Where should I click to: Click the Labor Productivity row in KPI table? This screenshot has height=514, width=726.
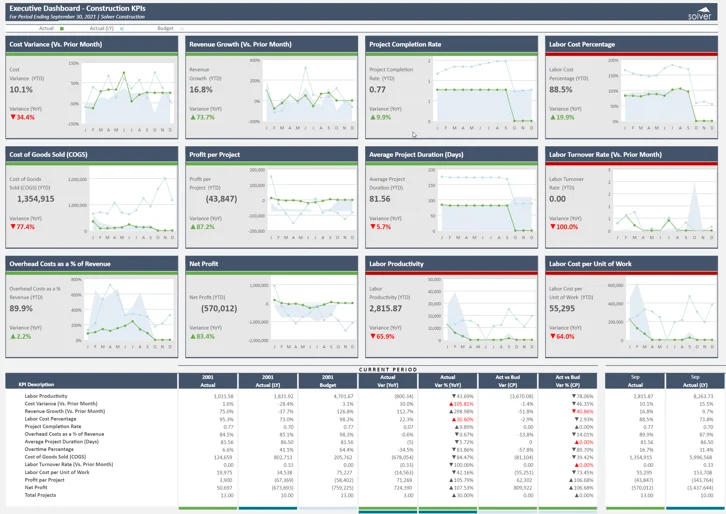[46, 397]
